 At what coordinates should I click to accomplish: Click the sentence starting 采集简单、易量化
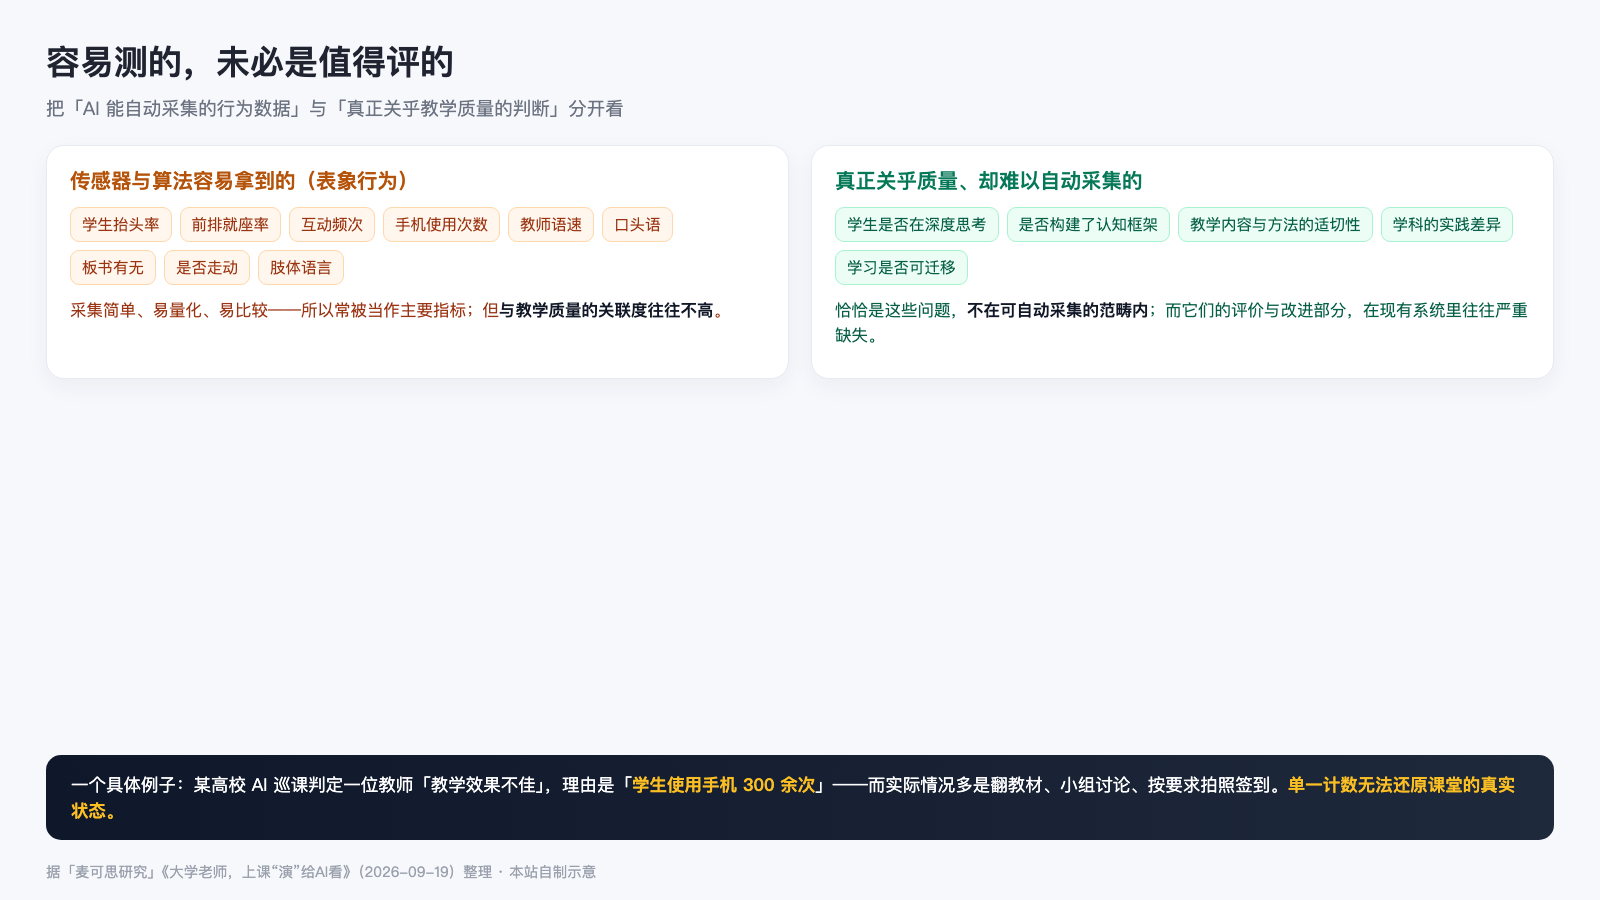click(x=397, y=311)
